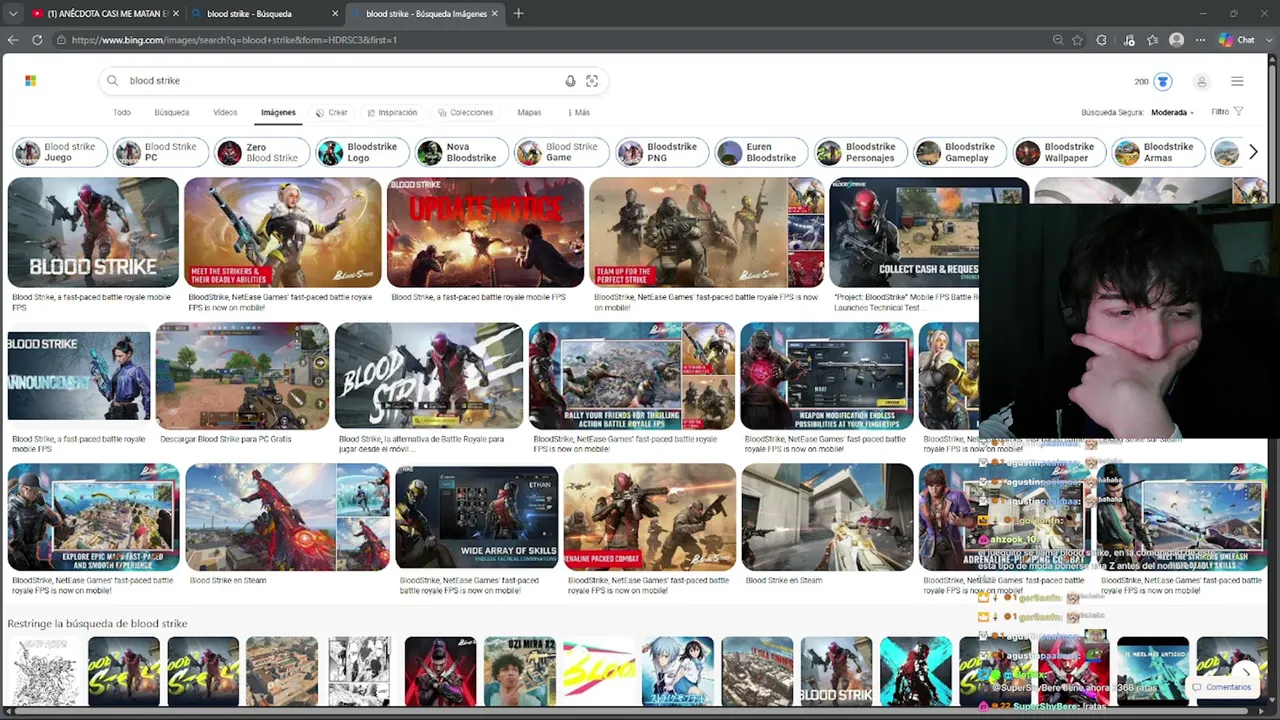Show more suggestion chips with right arrow
The image size is (1280, 720).
(x=1253, y=152)
